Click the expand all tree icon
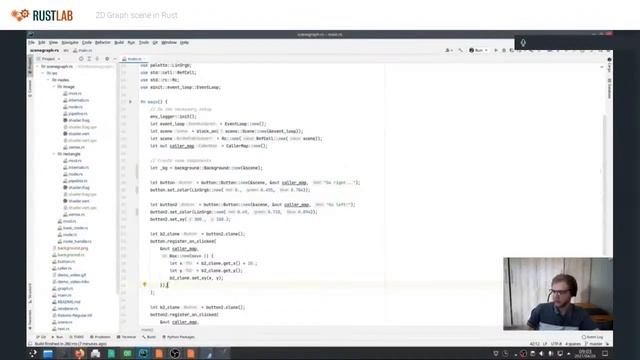Viewport: 640px width, 360px height. [x=89, y=59]
